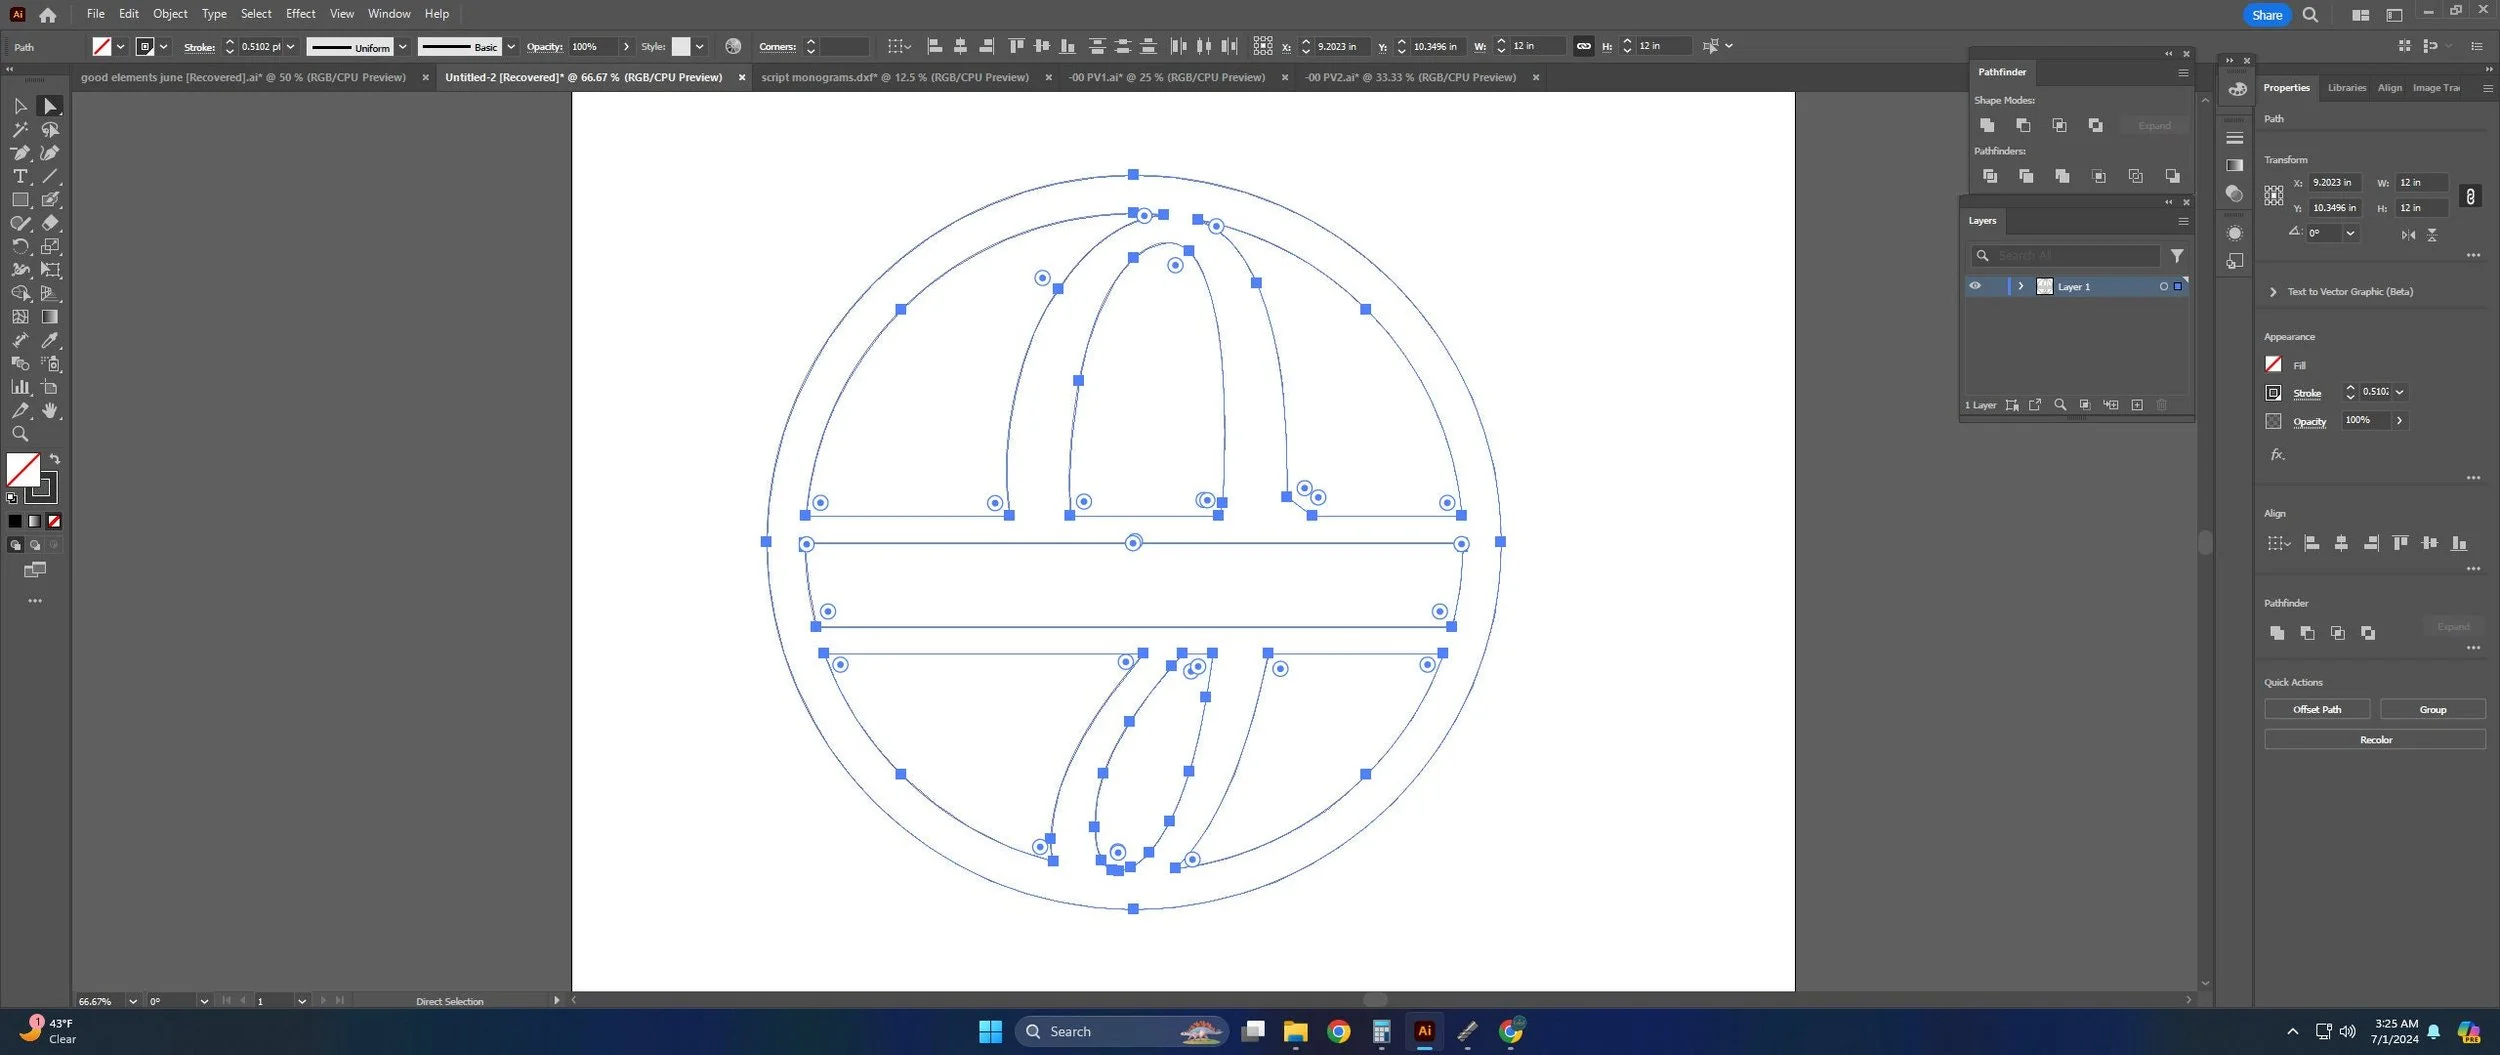Click the Recolor button
The height and width of the screenshot is (1055, 2500).
(x=2375, y=740)
